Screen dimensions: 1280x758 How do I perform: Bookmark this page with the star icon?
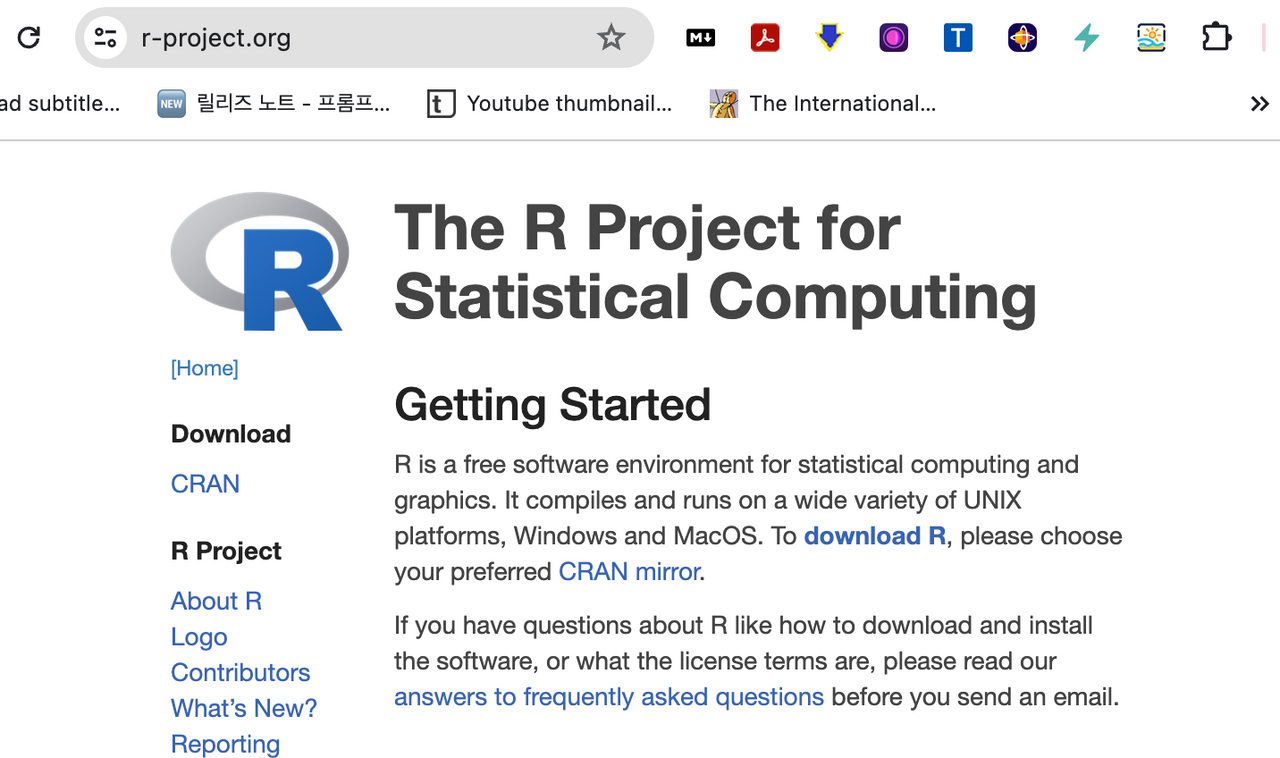point(611,38)
